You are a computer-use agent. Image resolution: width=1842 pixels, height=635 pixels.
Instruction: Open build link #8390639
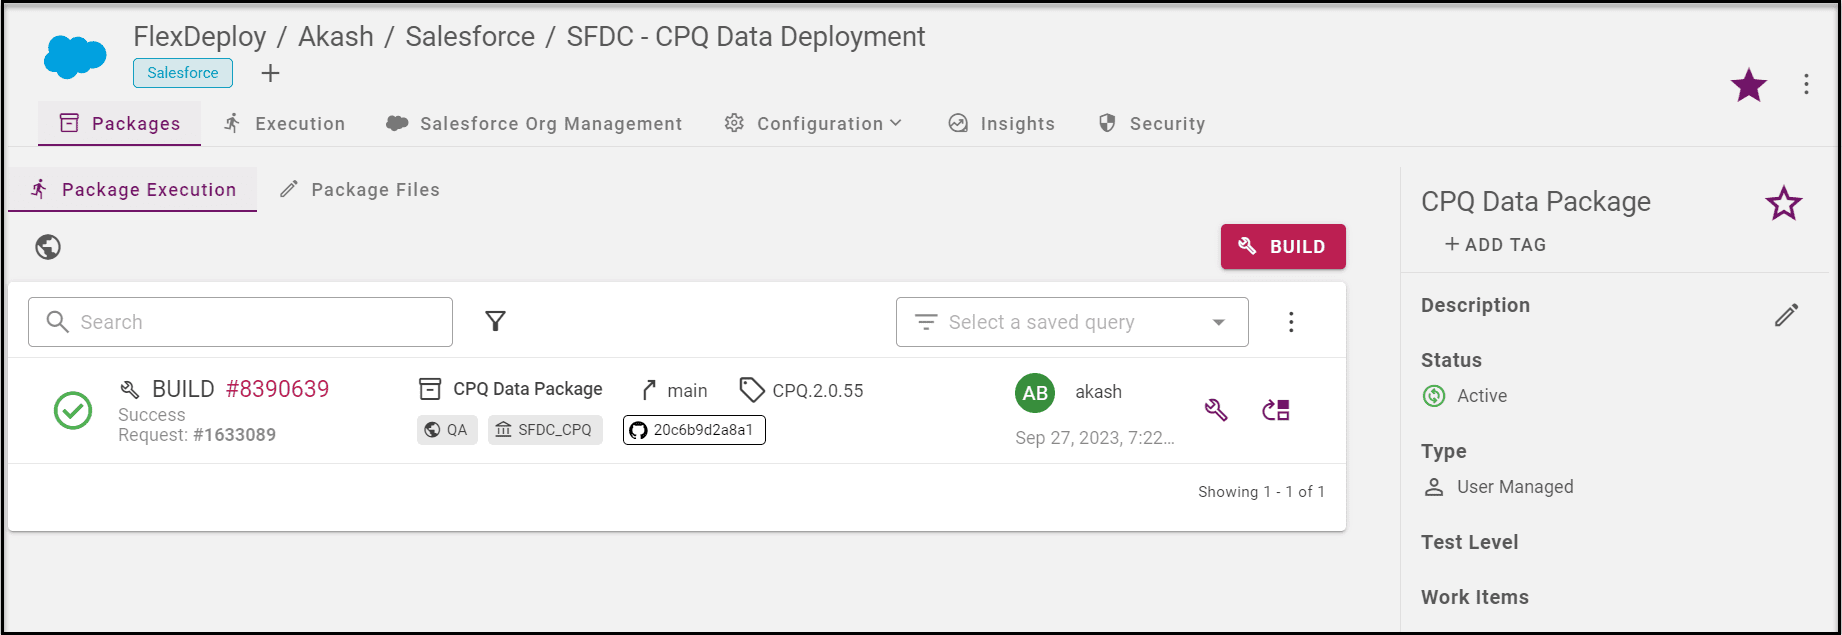(277, 389)
